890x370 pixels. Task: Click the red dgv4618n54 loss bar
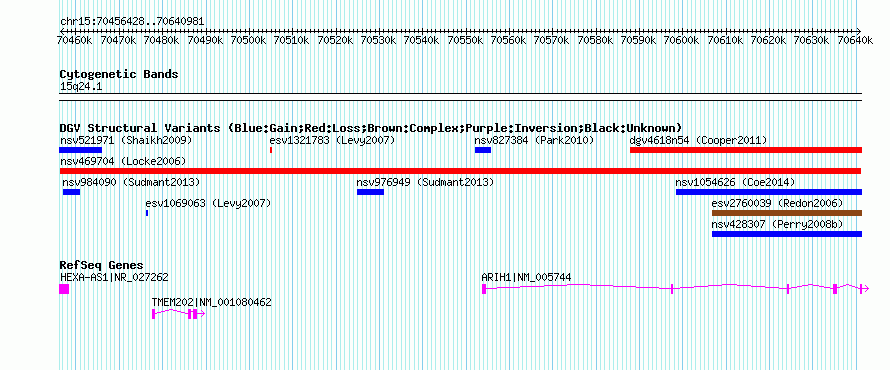(x=746, y=150)
